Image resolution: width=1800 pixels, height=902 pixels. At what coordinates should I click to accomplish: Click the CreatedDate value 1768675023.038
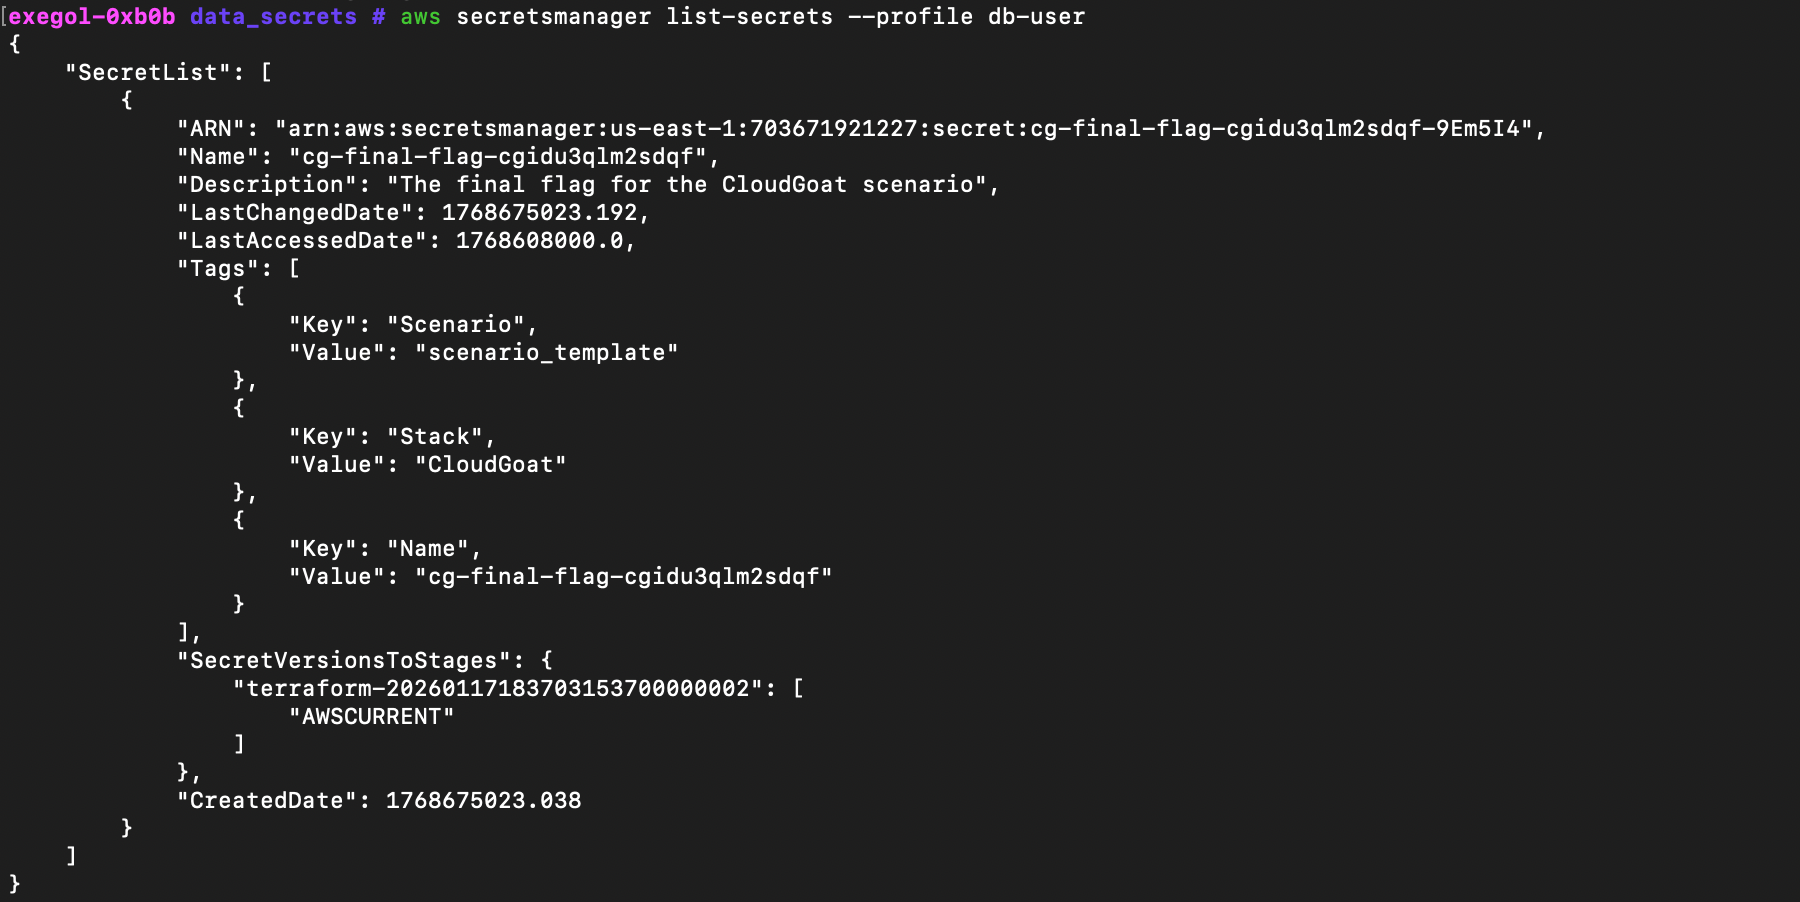(483, 800)
